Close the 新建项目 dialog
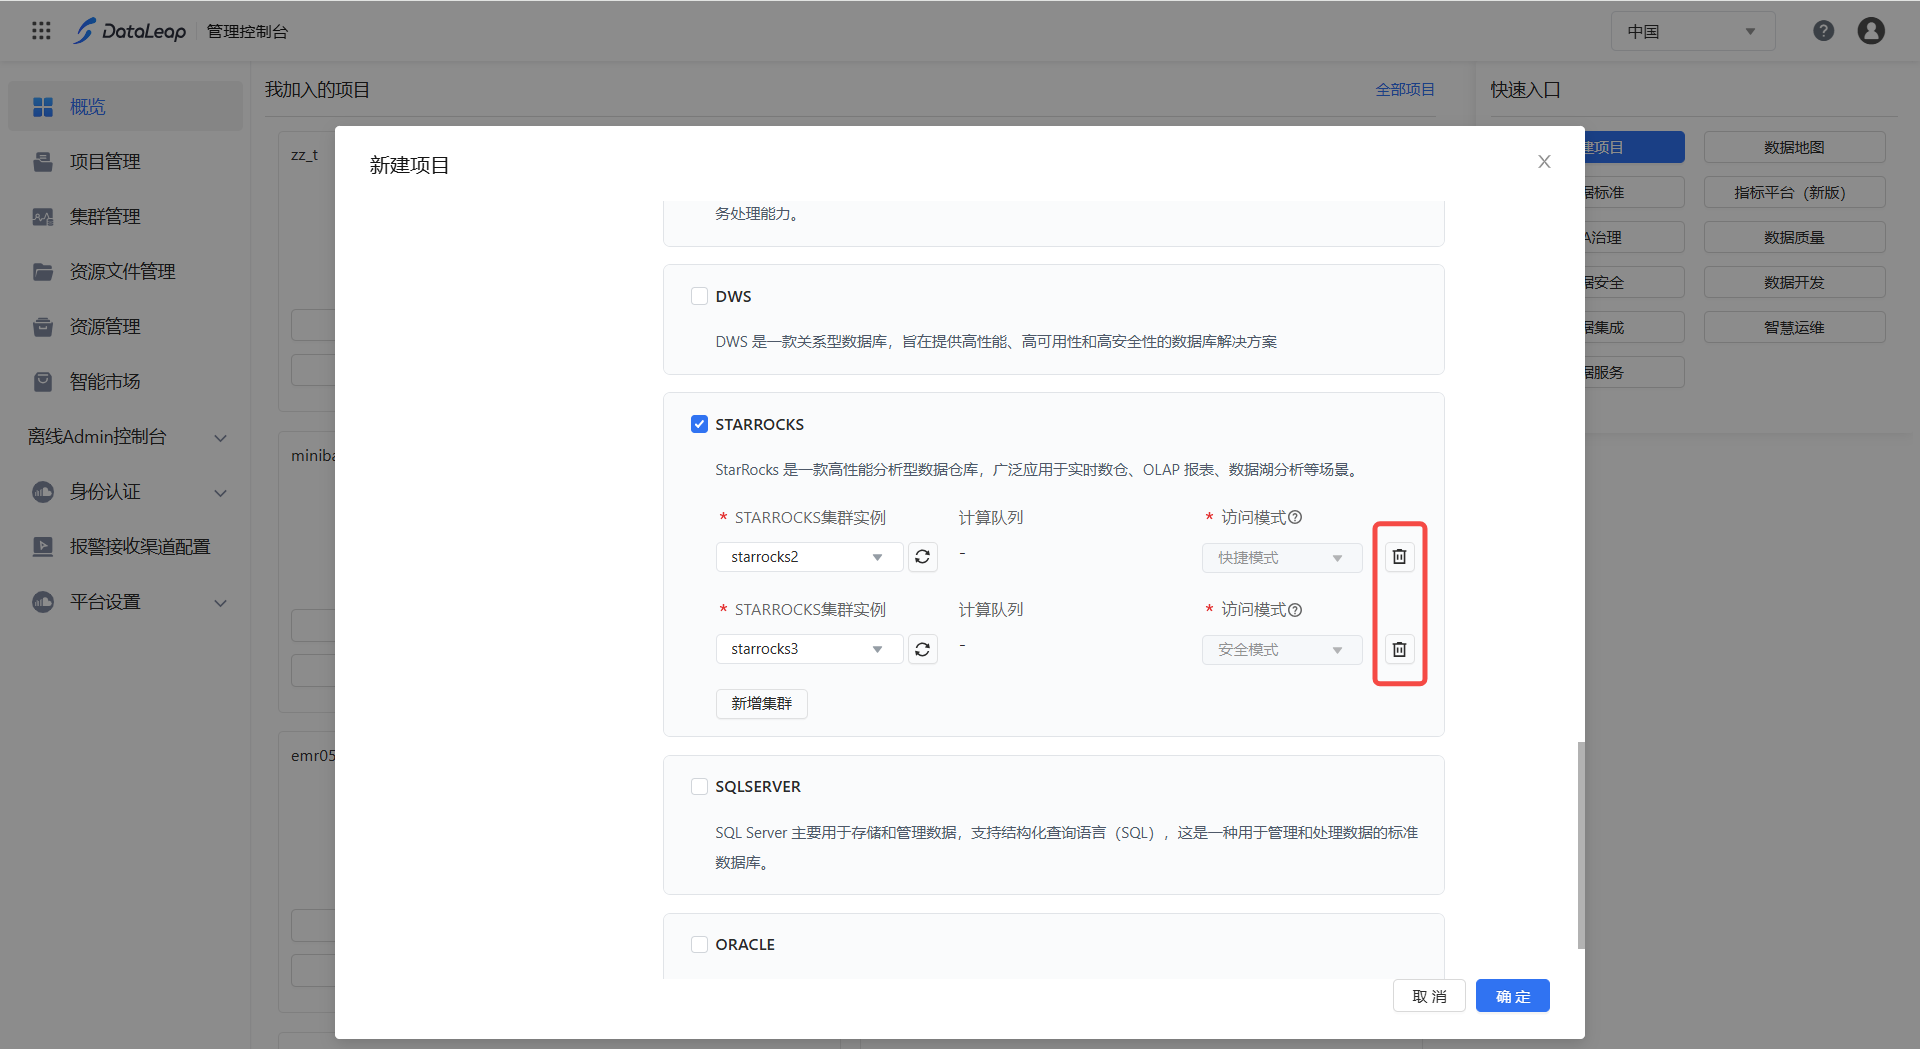 click(x=1544, y=162)
